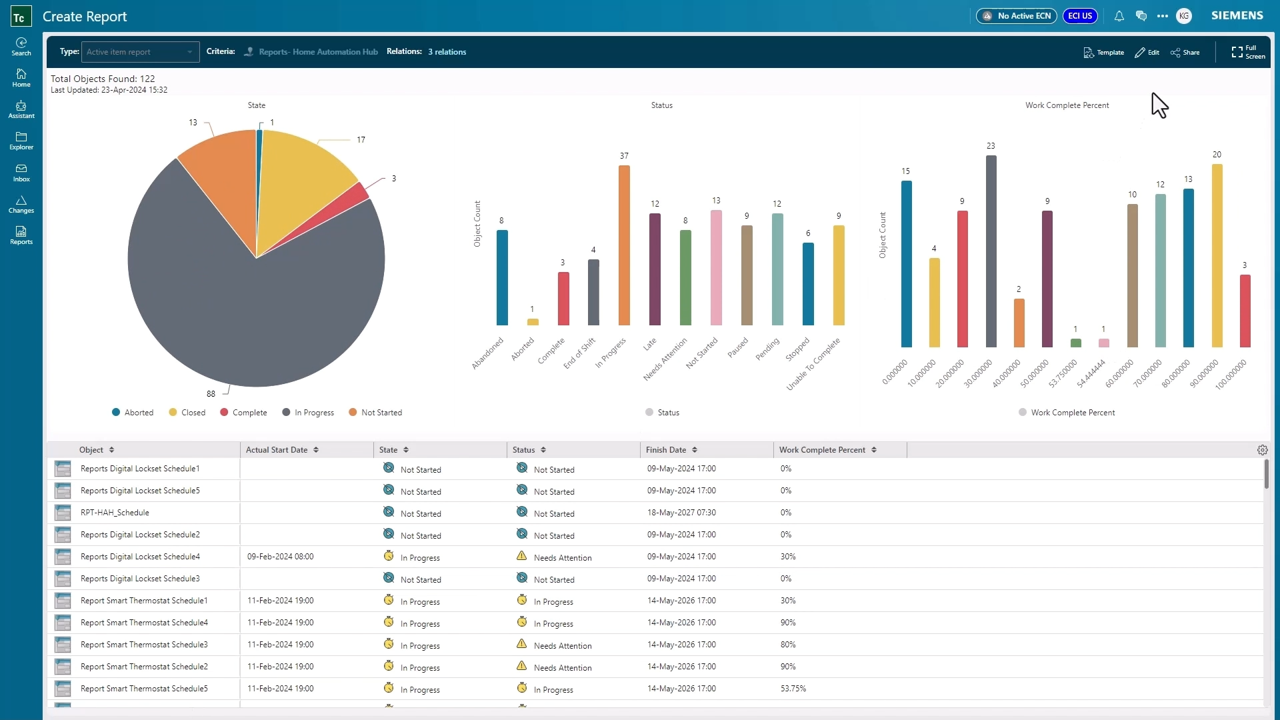The width and height of the screenshot is (1280, 720).
Task: Click the Edit report button
Action: tap(1147, 52)
